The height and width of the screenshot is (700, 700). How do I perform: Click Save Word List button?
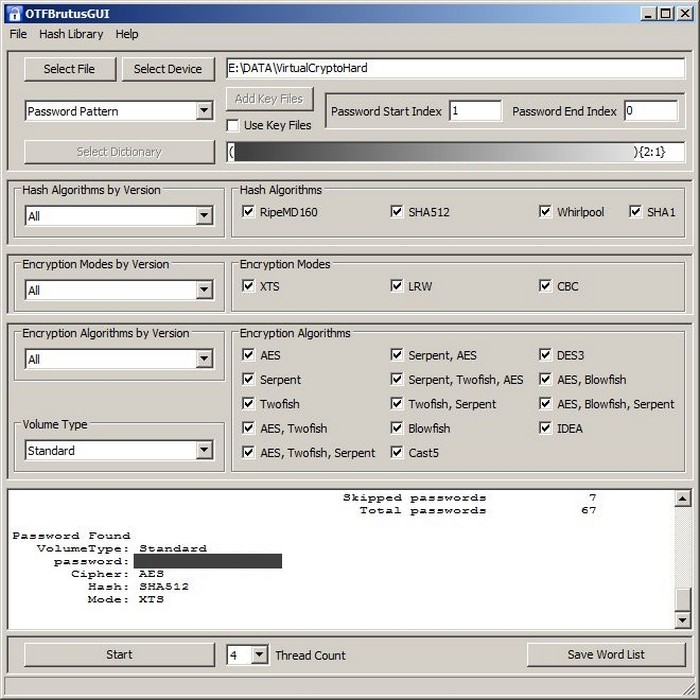(x=605, y=654)
